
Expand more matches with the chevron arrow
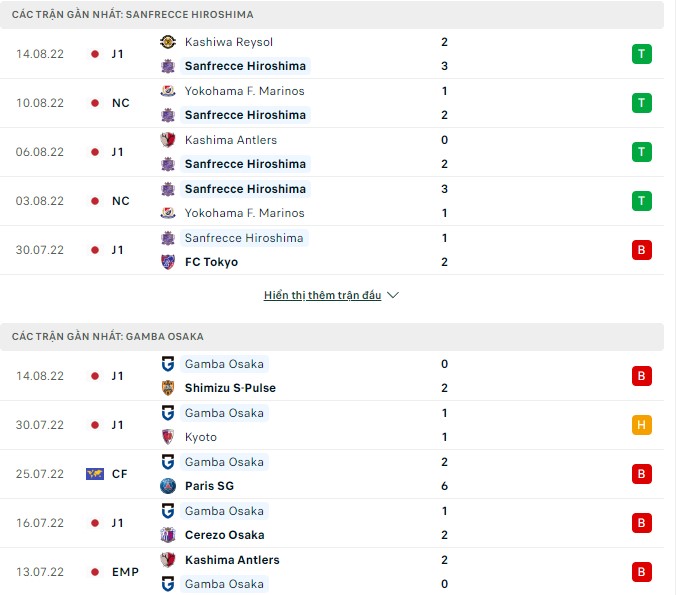pyautogui.click(x=393, y=296)
